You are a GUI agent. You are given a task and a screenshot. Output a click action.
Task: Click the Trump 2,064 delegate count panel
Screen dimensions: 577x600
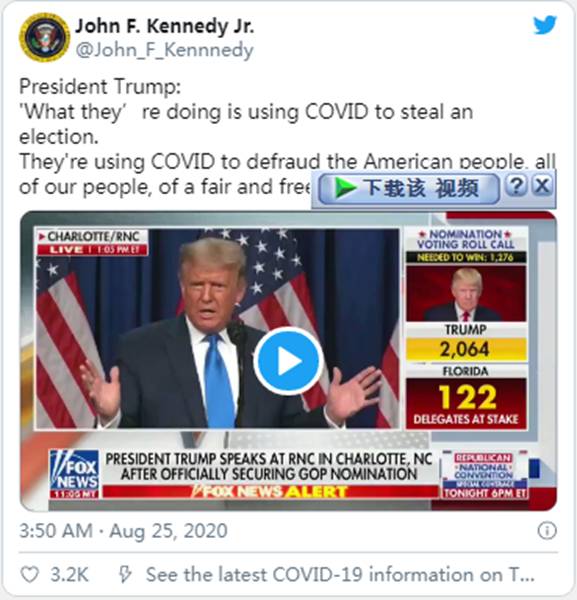[x=466, y=342]
